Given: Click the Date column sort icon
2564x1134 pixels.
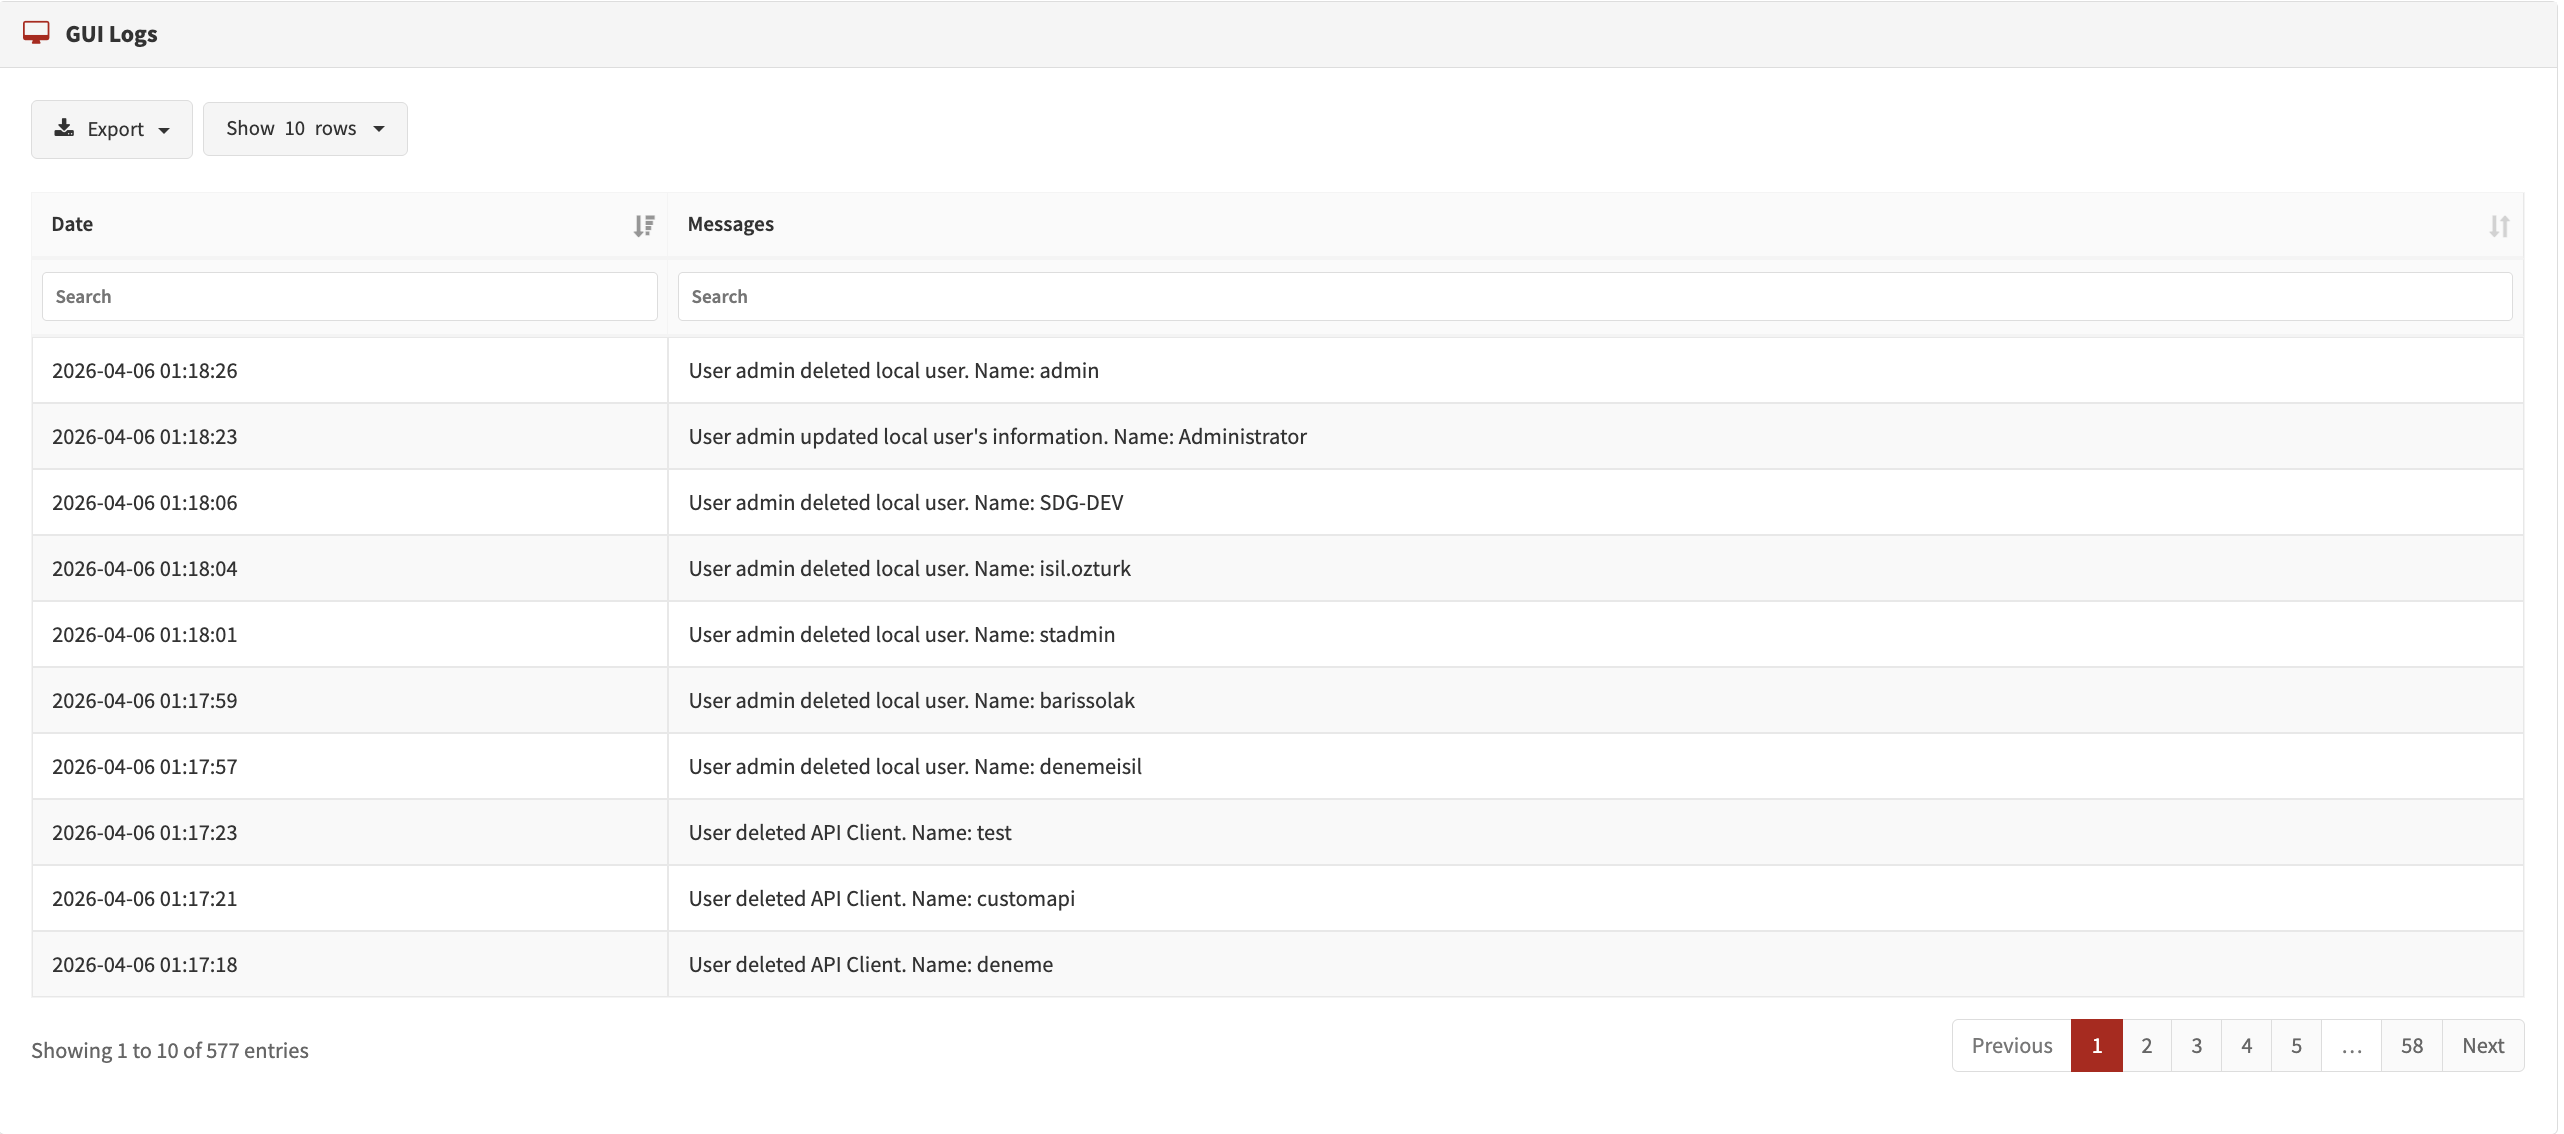Looking at the screenshot, I should tap(644, 226).
